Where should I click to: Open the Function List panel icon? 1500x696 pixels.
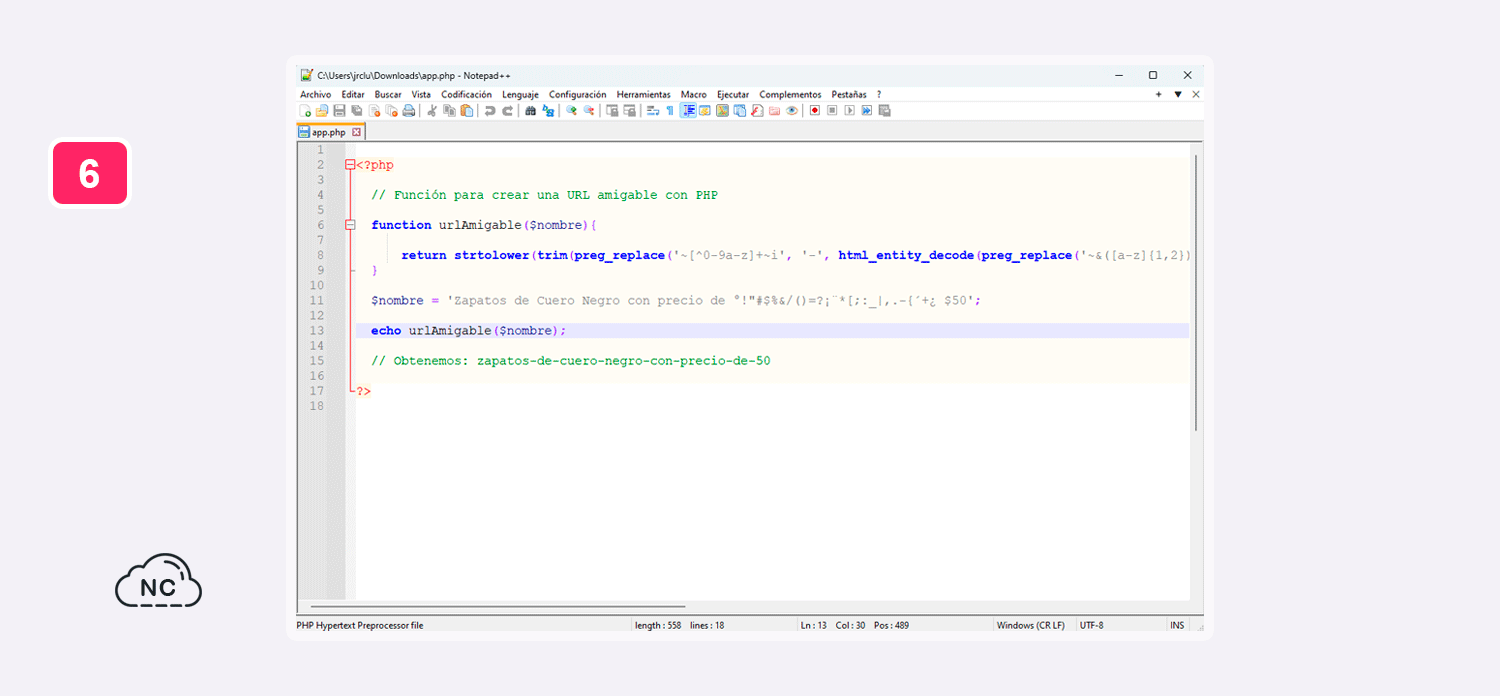[x=757, y=111]
